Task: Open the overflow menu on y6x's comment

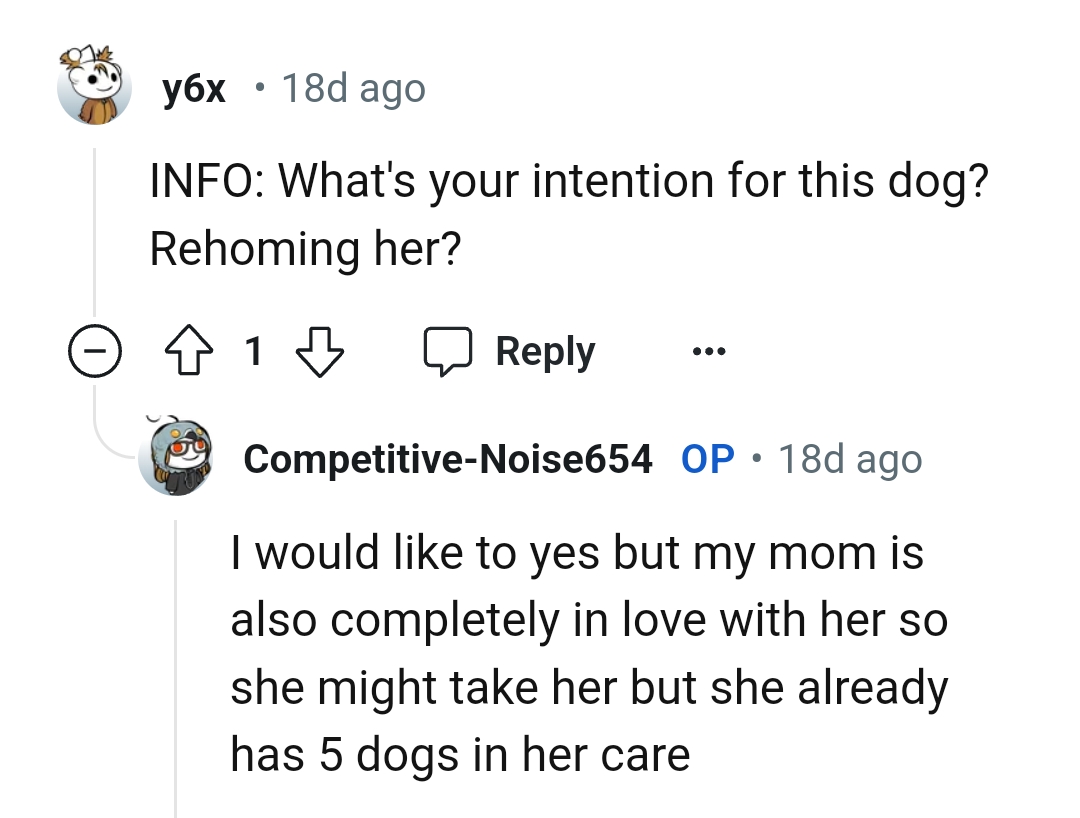Action: (708, 351)
